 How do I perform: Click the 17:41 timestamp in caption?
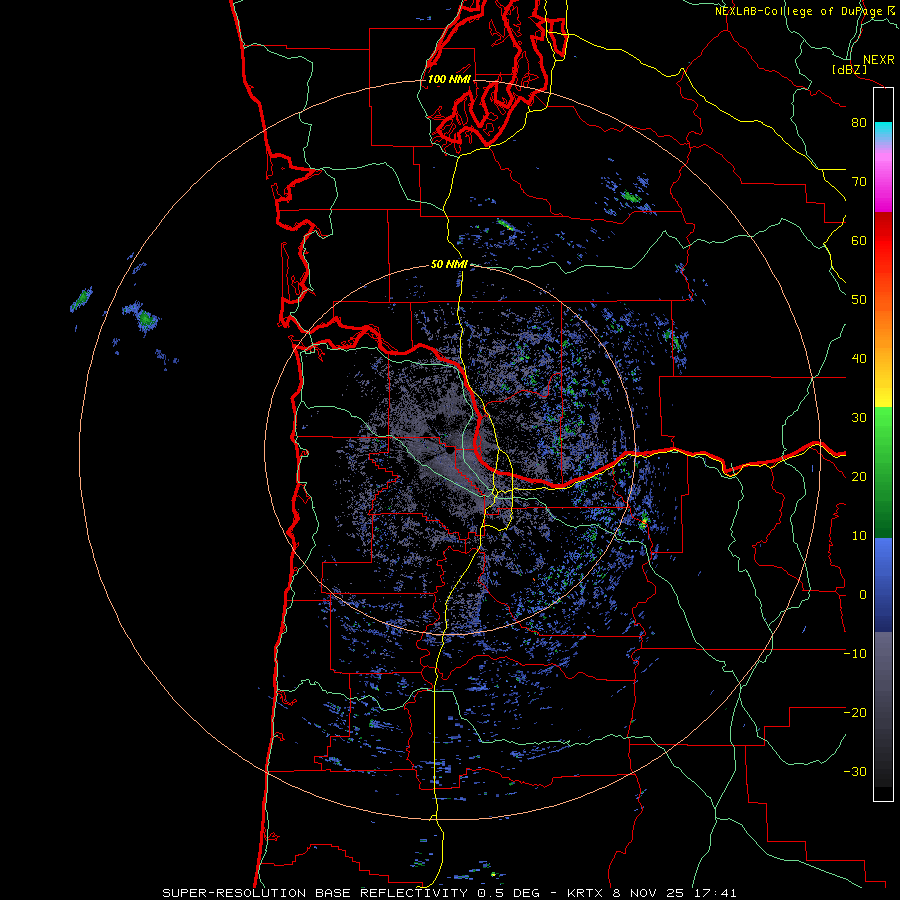pyautogui.click(x=716, y=893)
